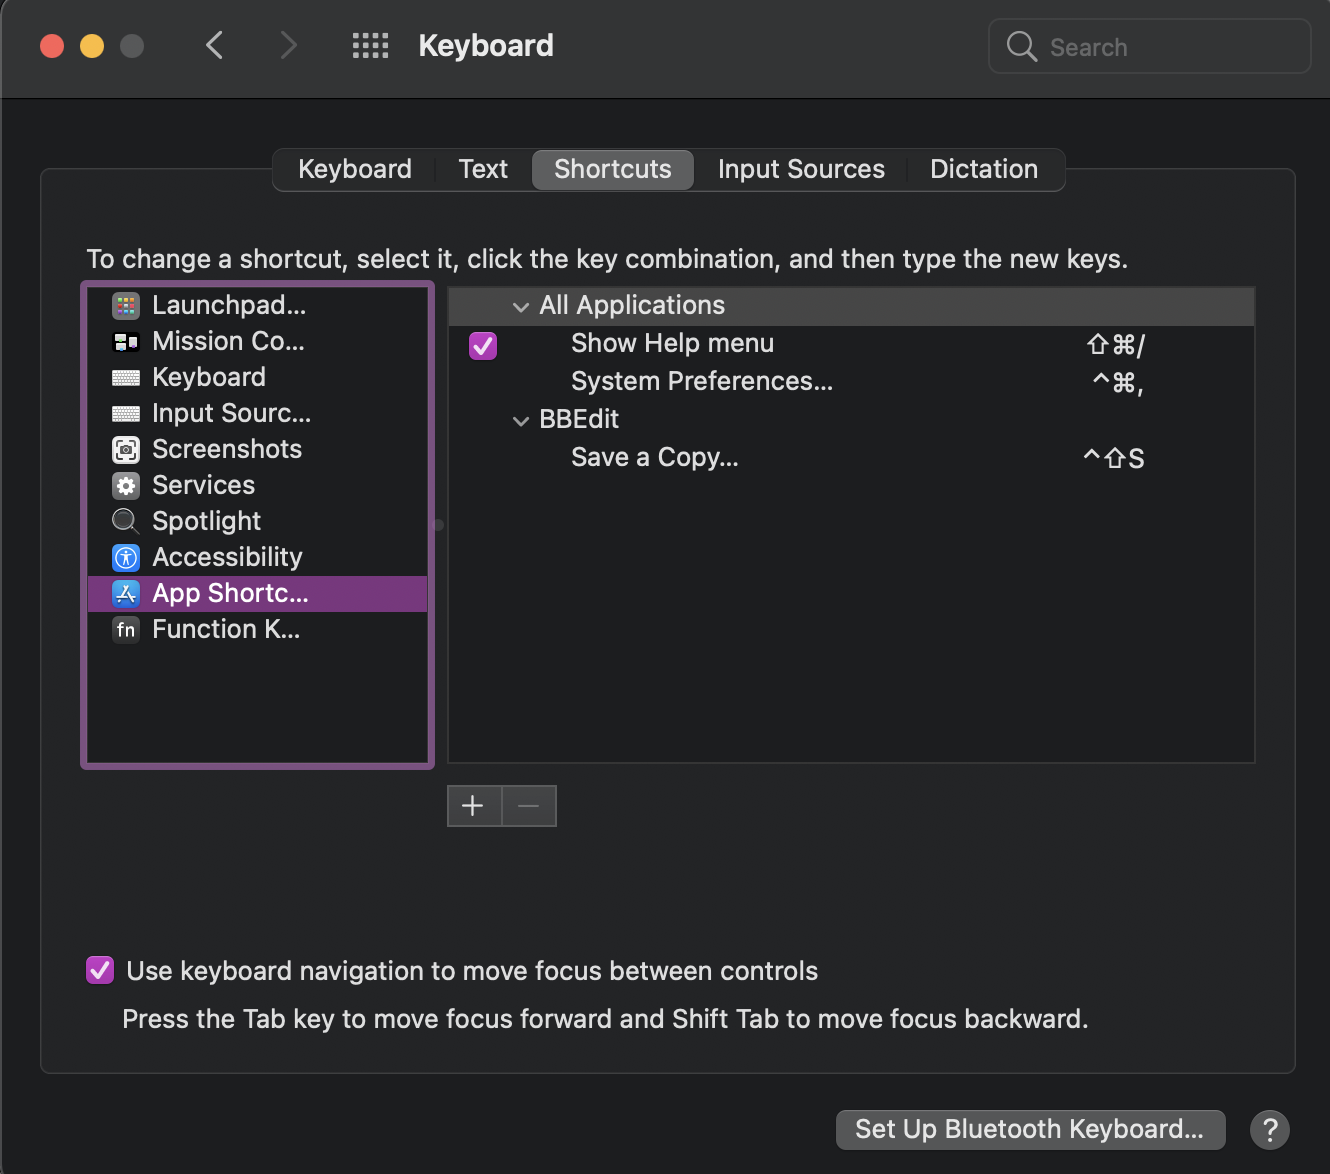Viewport: 1330px width, 1174px height.
Task: Click the help question mark button
Action: (1269, 1130)
